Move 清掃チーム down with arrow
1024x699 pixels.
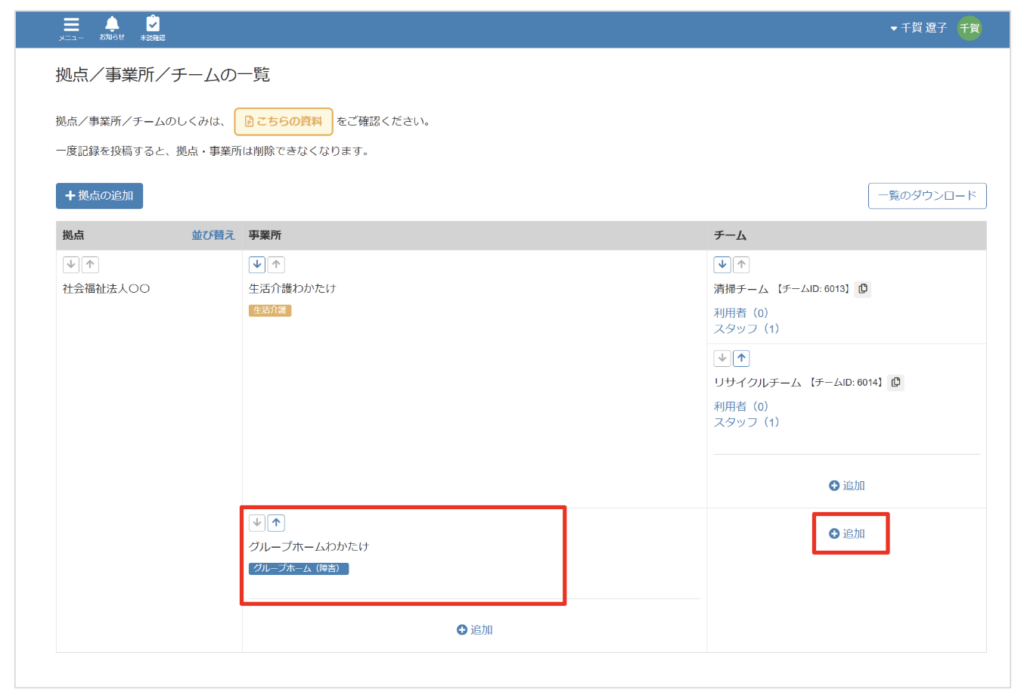tap(722, 265)
